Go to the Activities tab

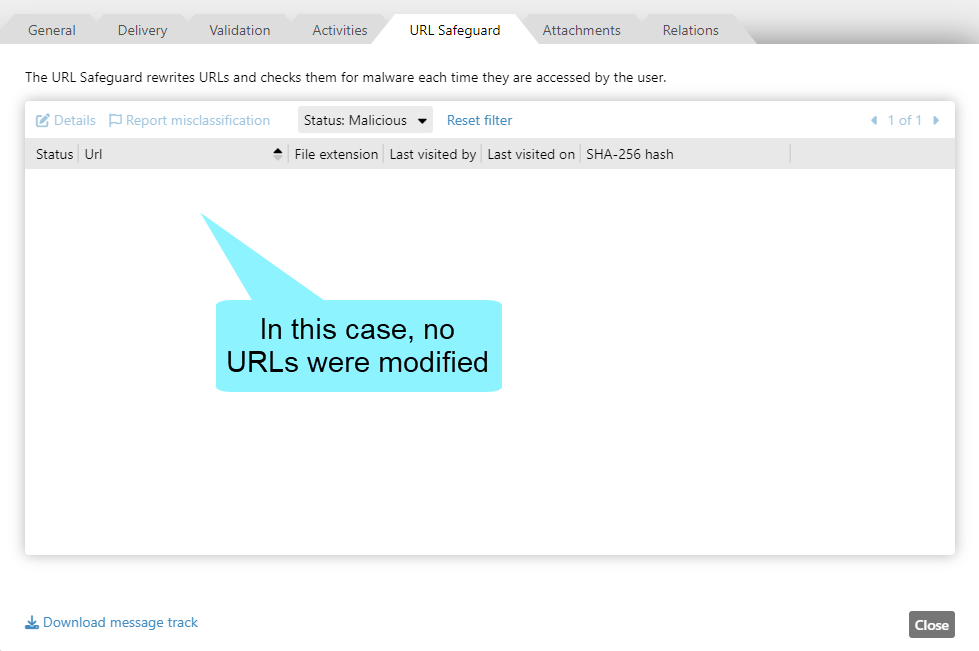point(340,30)
